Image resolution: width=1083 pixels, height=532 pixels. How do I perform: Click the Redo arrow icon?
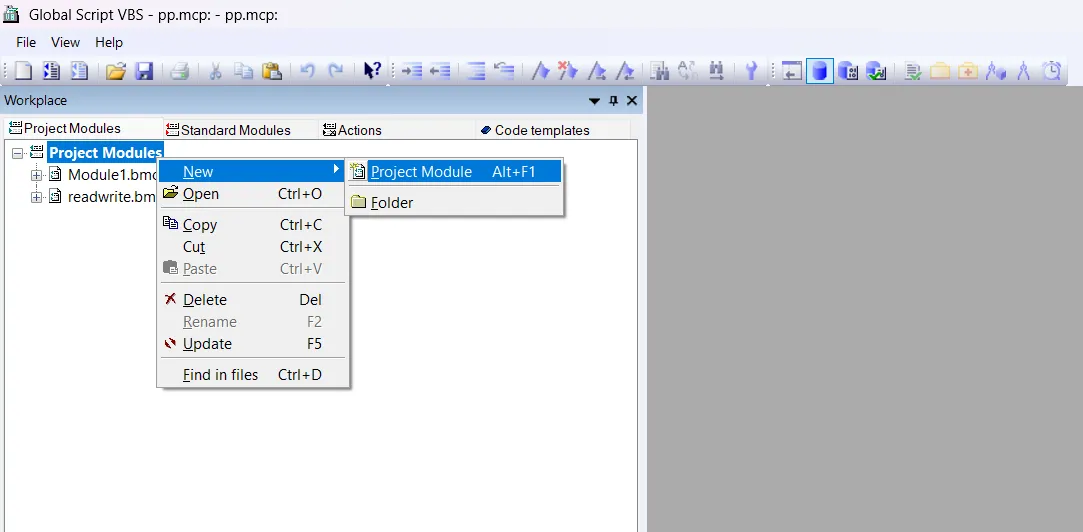pyautogui.click(x=336, y=70)
